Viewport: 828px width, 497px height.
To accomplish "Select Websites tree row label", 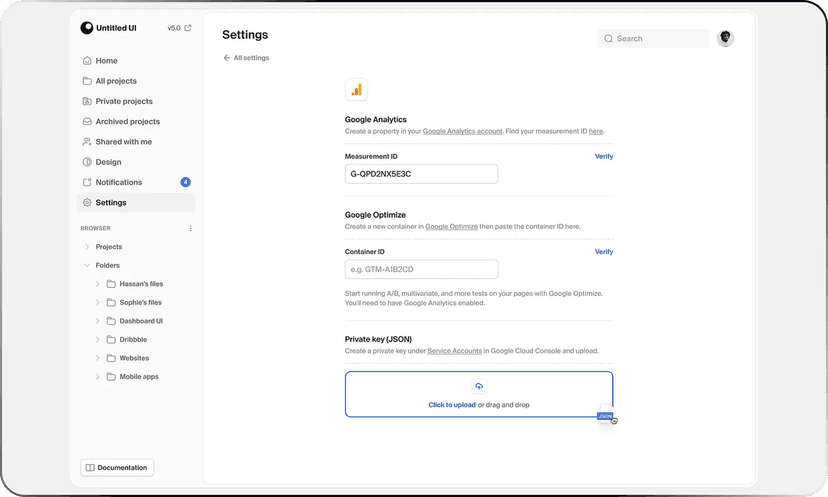I will [x=134, y=358].
